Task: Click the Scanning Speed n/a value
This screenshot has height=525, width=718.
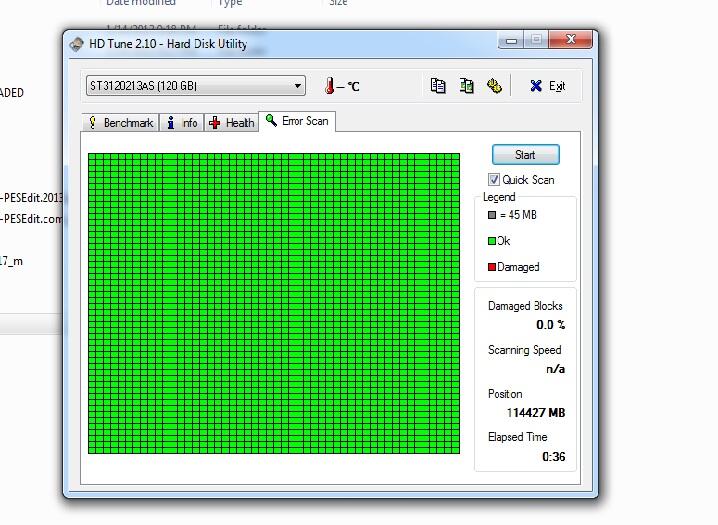Action: pos(555,368)
